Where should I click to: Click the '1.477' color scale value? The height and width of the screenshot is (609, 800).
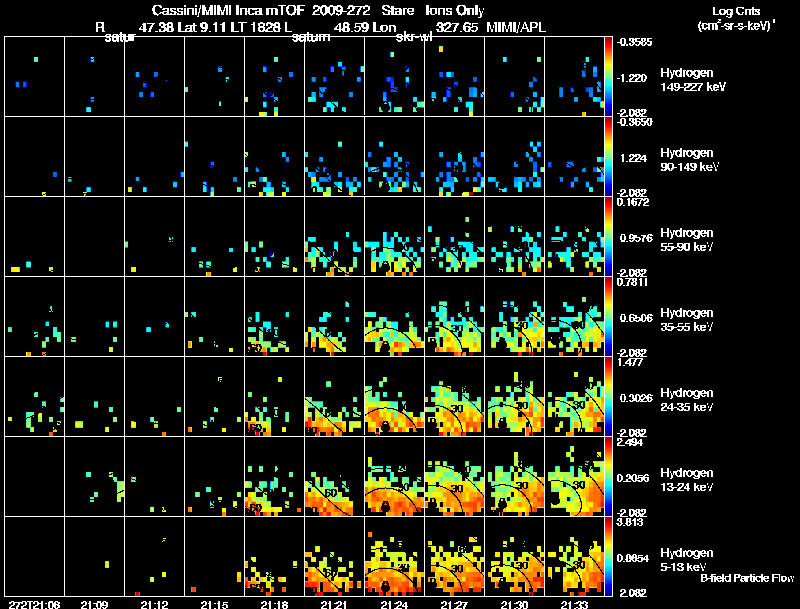pyautogui.click(x=630, y=362)
